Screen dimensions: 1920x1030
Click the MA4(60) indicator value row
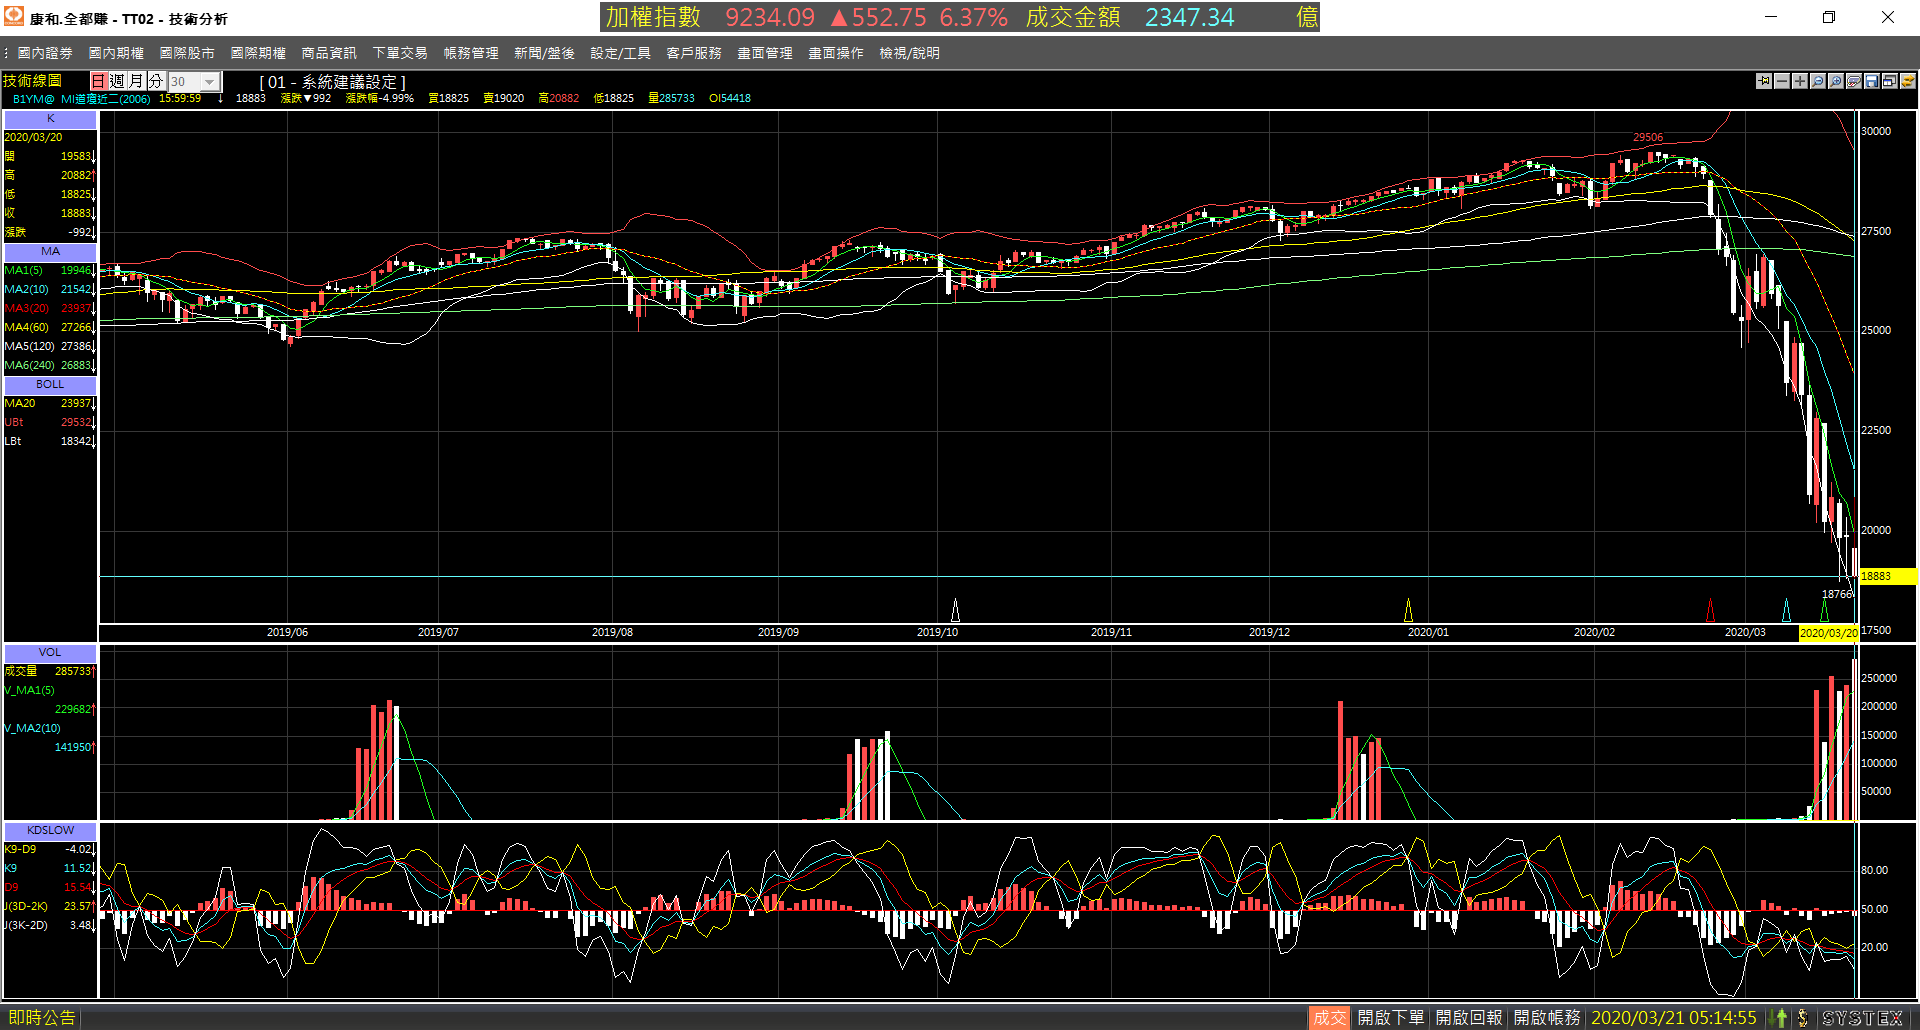[50, 327]
